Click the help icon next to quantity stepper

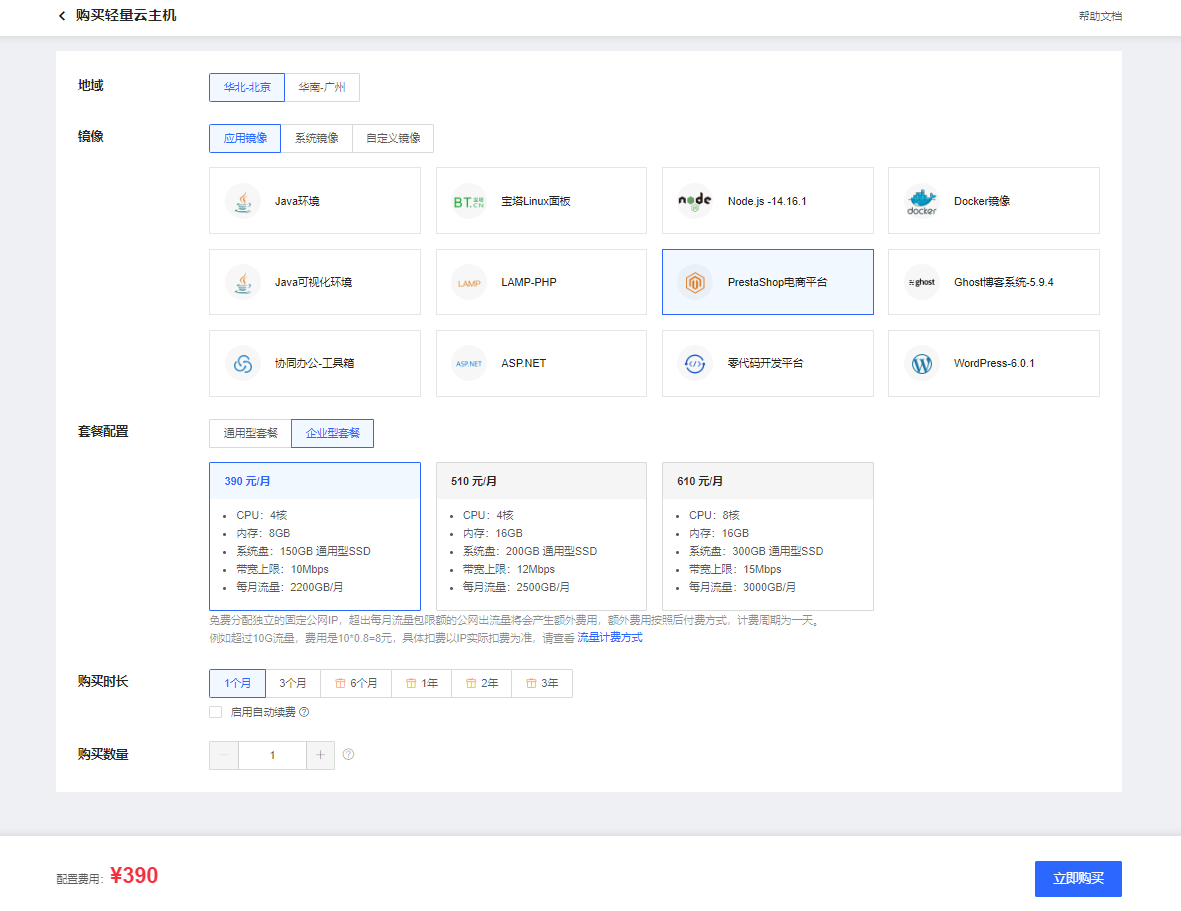(348, 754)
